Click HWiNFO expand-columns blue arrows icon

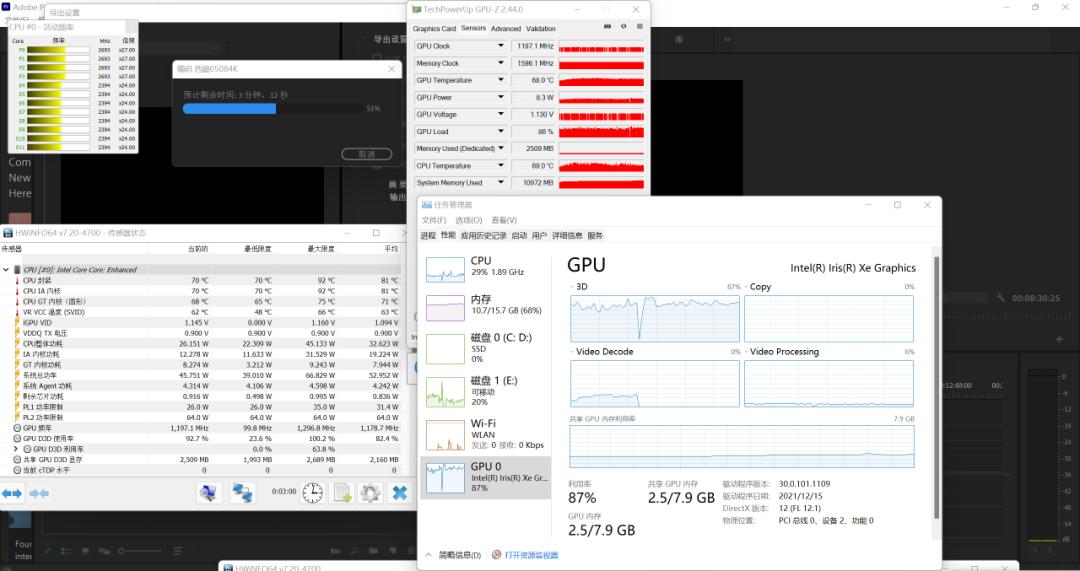(x=12, y=493)
